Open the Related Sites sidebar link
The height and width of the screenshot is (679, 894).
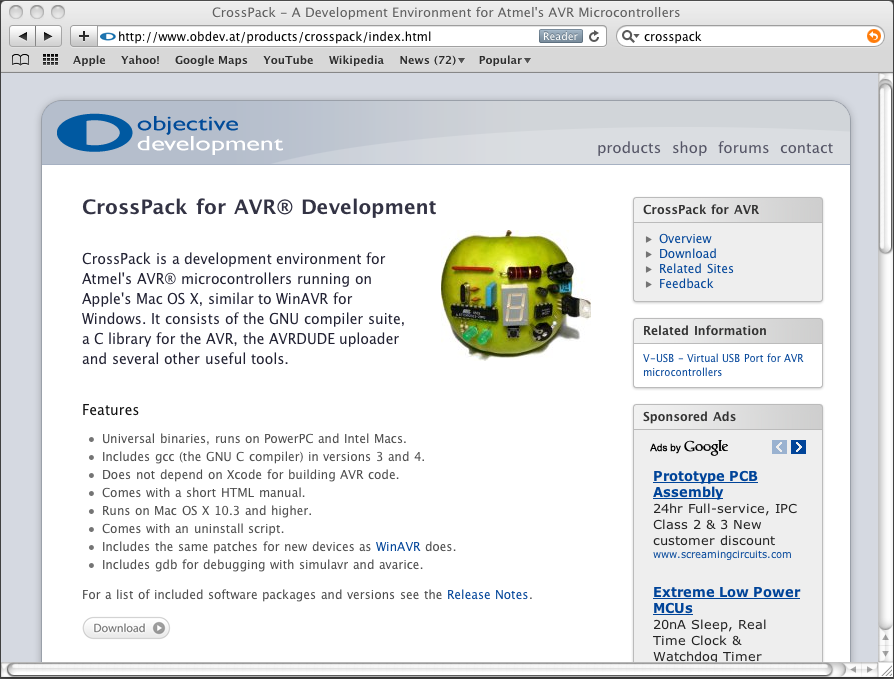tap(696, 269)
